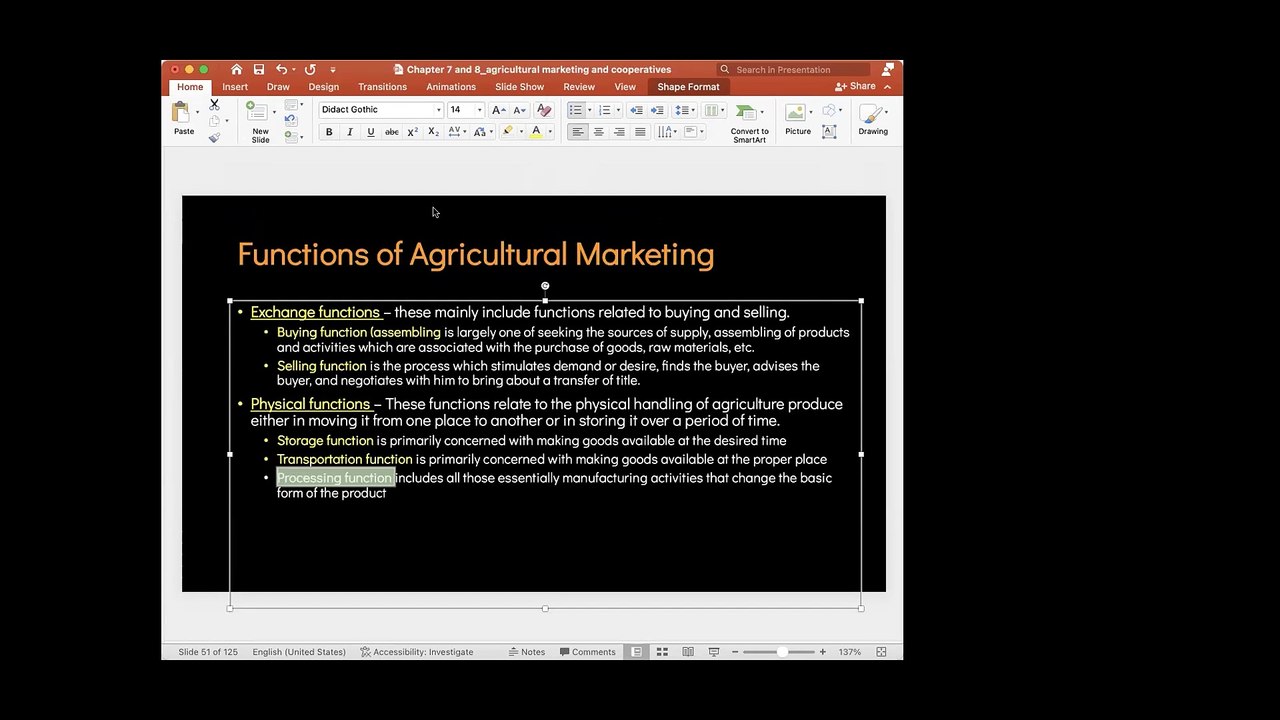The image size is (1280, 720).
Task: Switch to the Design tab
Action: coord(324,87)
